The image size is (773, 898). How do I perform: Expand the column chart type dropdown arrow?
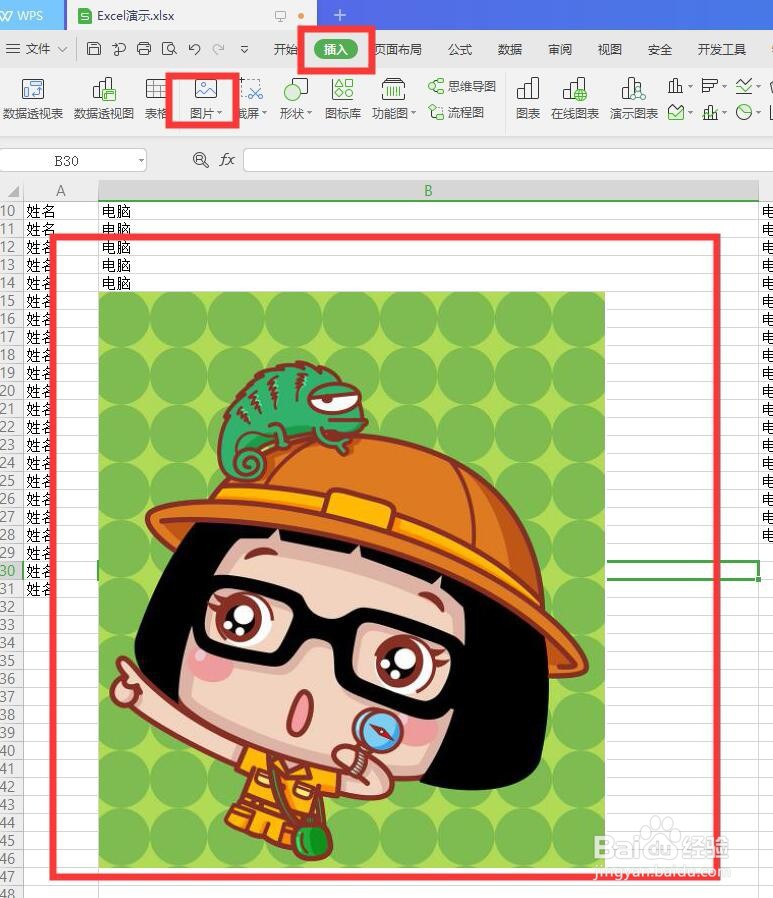(690, 86)
